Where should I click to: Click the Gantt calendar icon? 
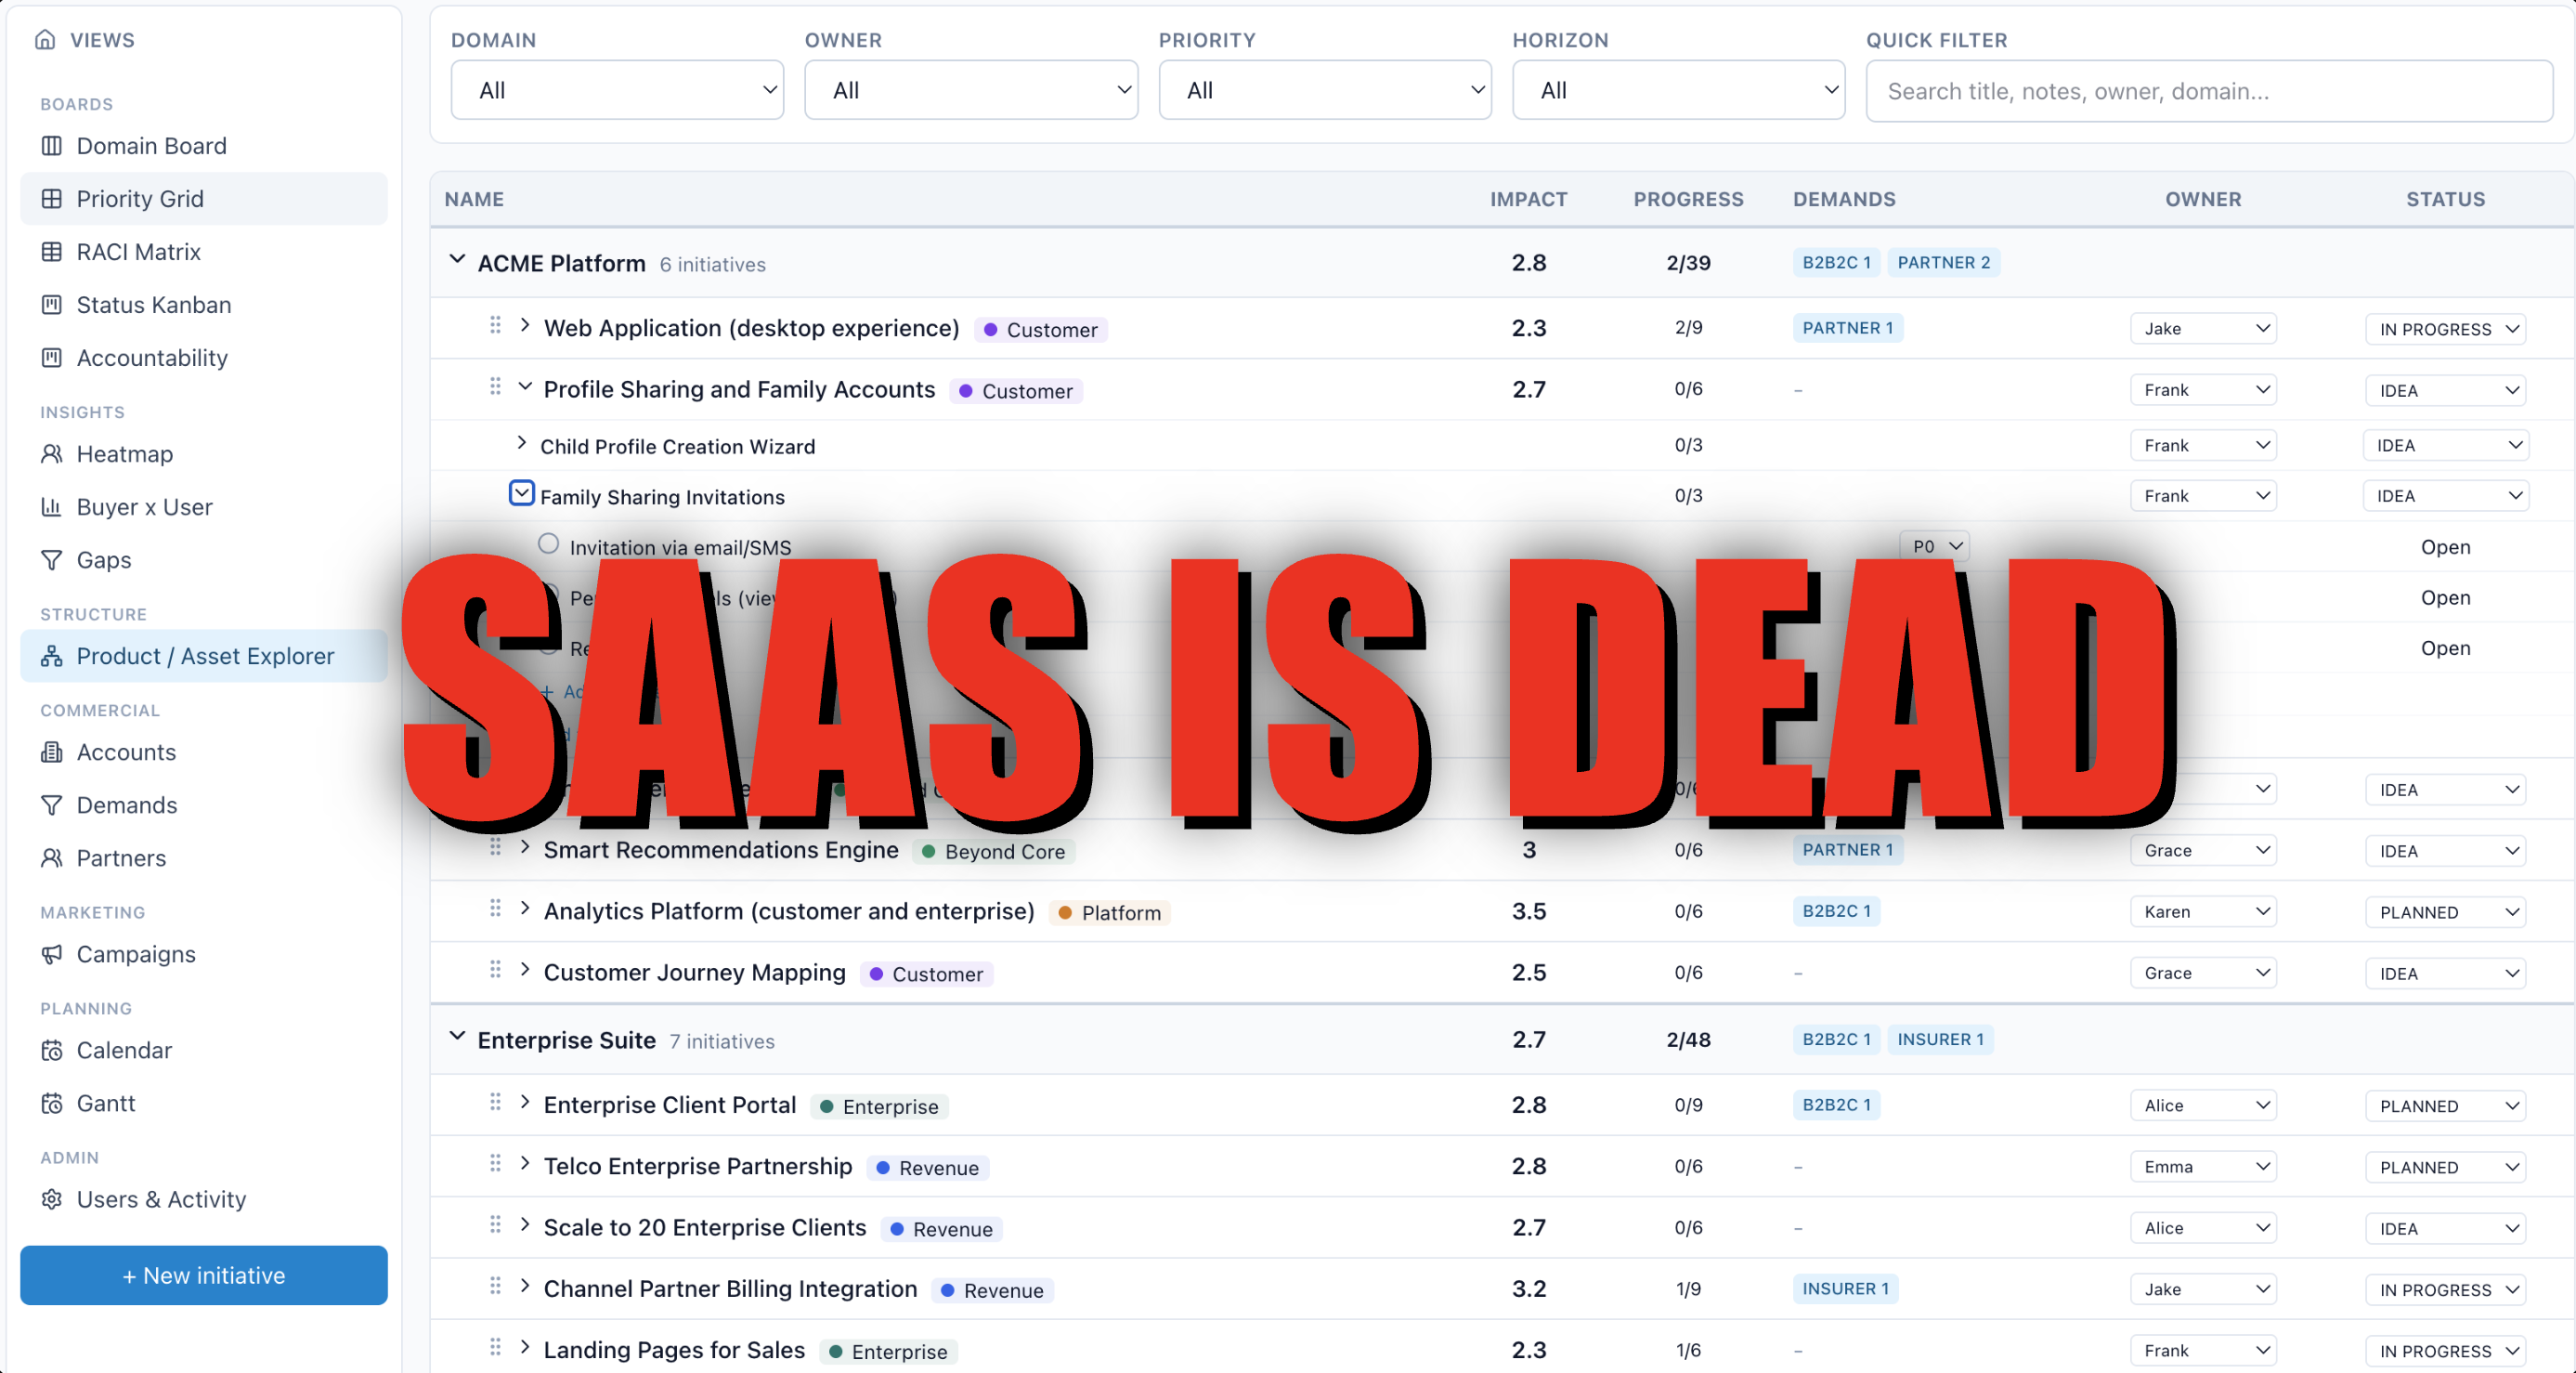coord(51,1103)
